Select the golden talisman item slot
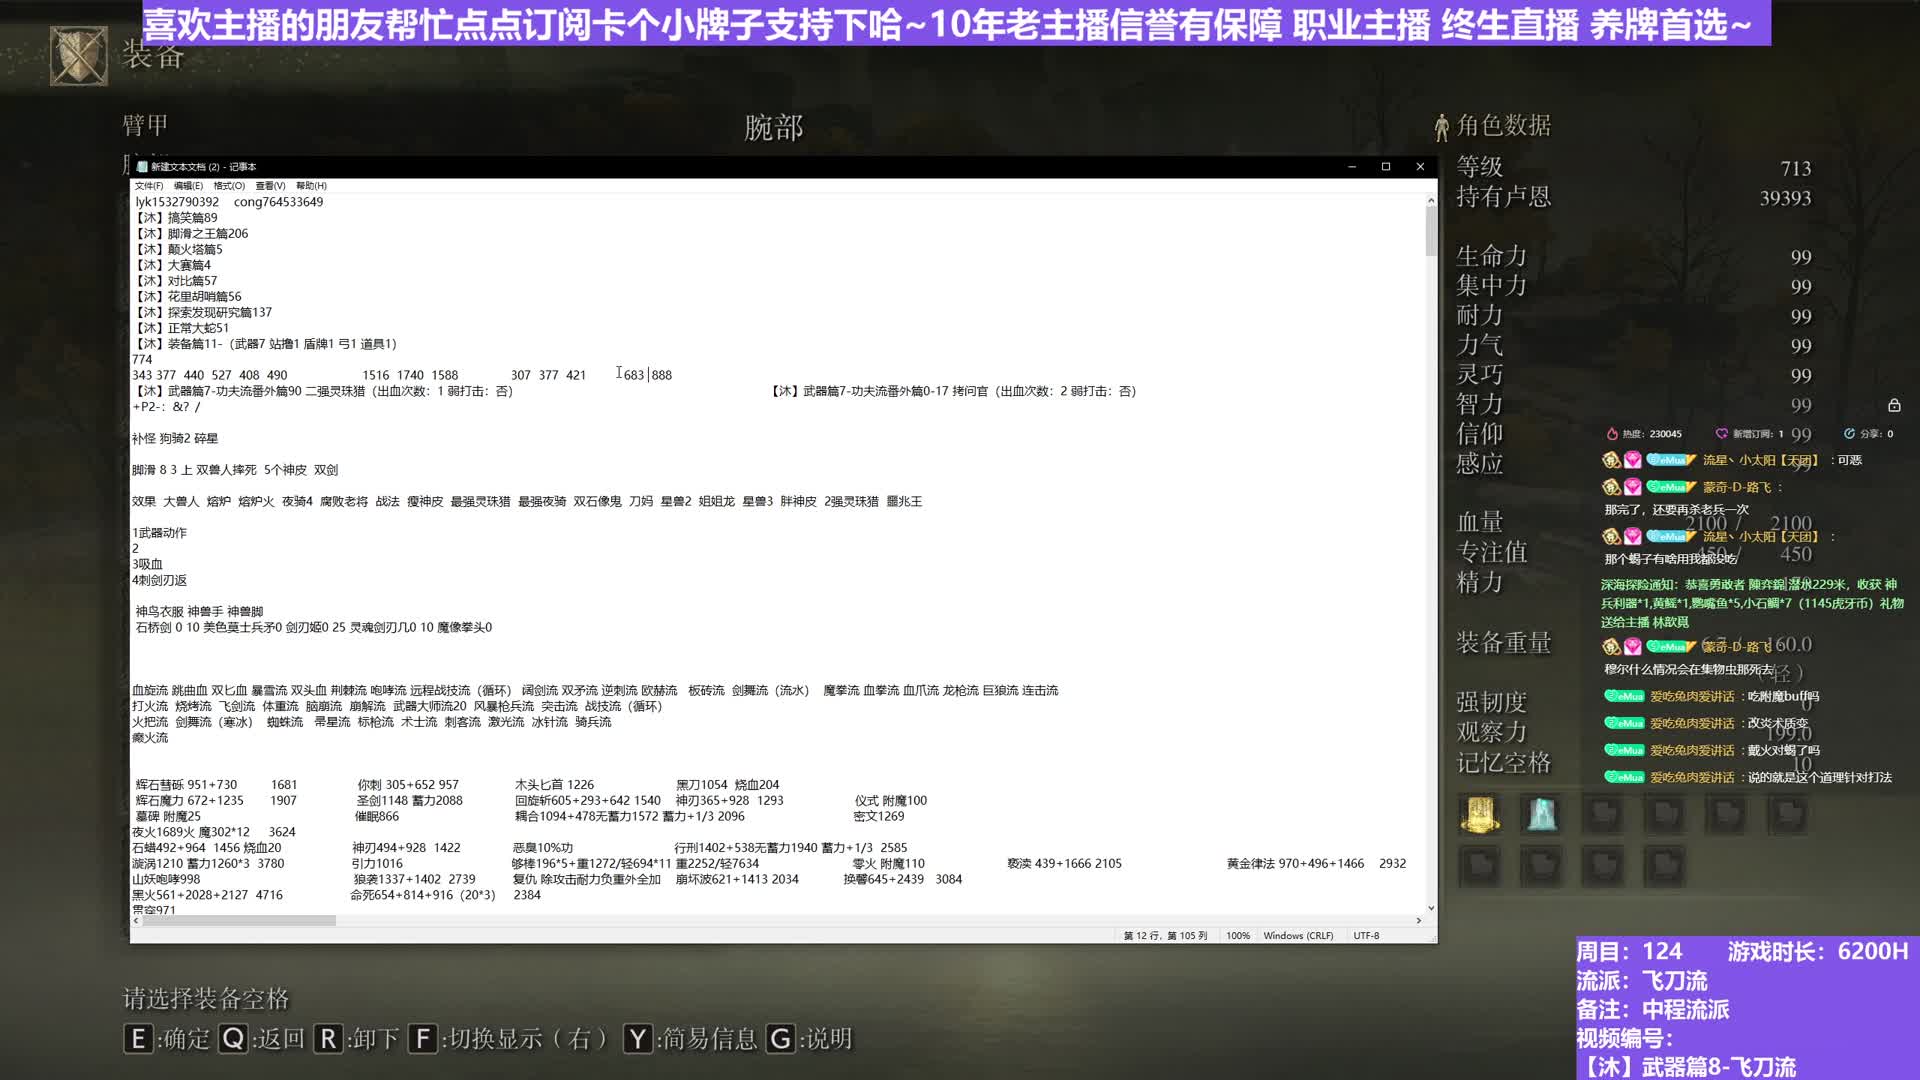 (x=1480, y=815)
